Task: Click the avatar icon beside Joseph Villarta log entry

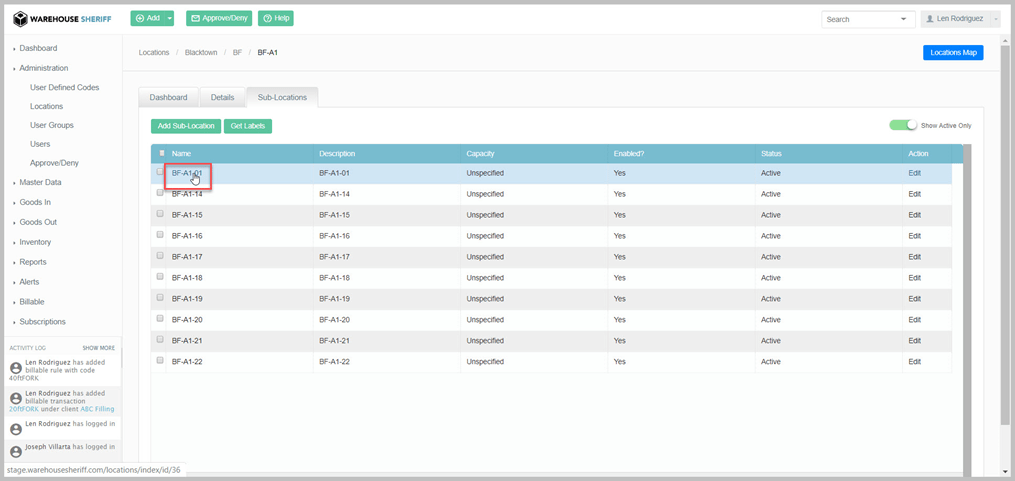Action: 15,450
